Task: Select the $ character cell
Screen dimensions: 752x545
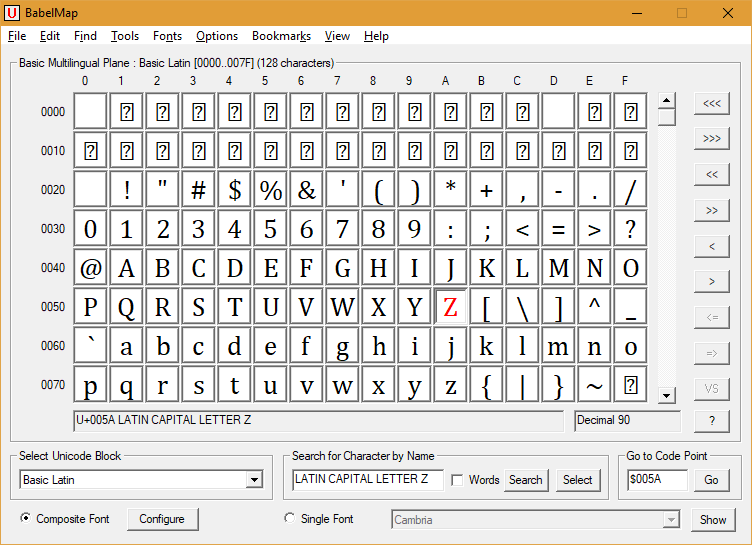Action: [235, 190]
